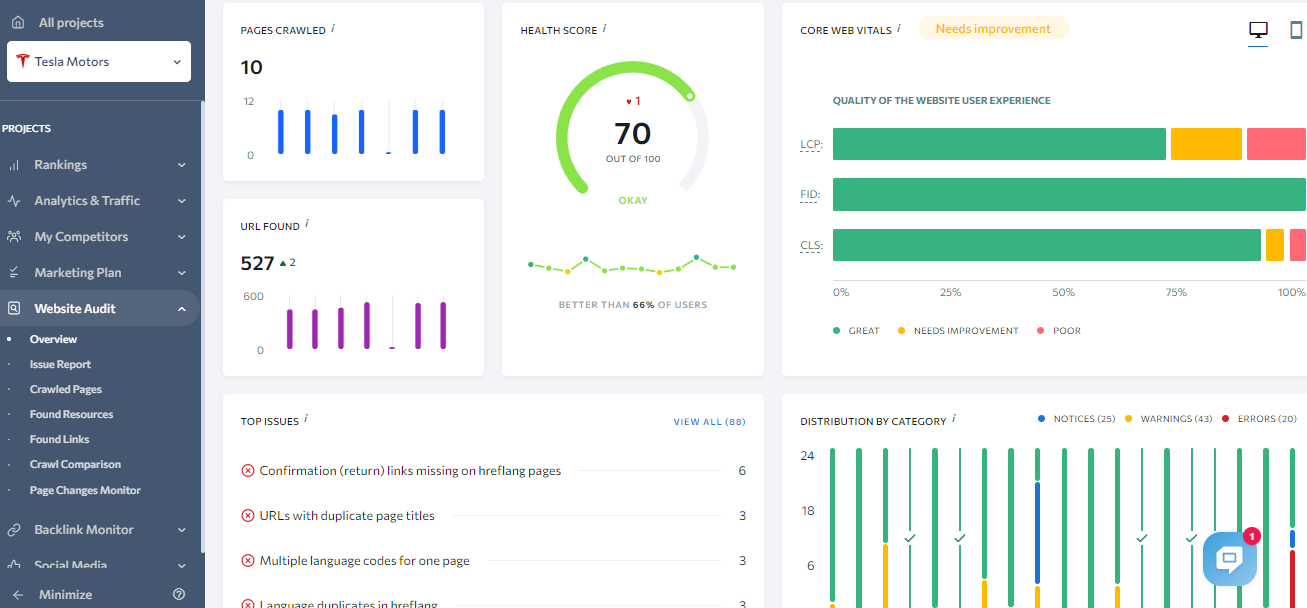
Task: Open the Tesla Motors project dropdown
Action: pos(99,62)
